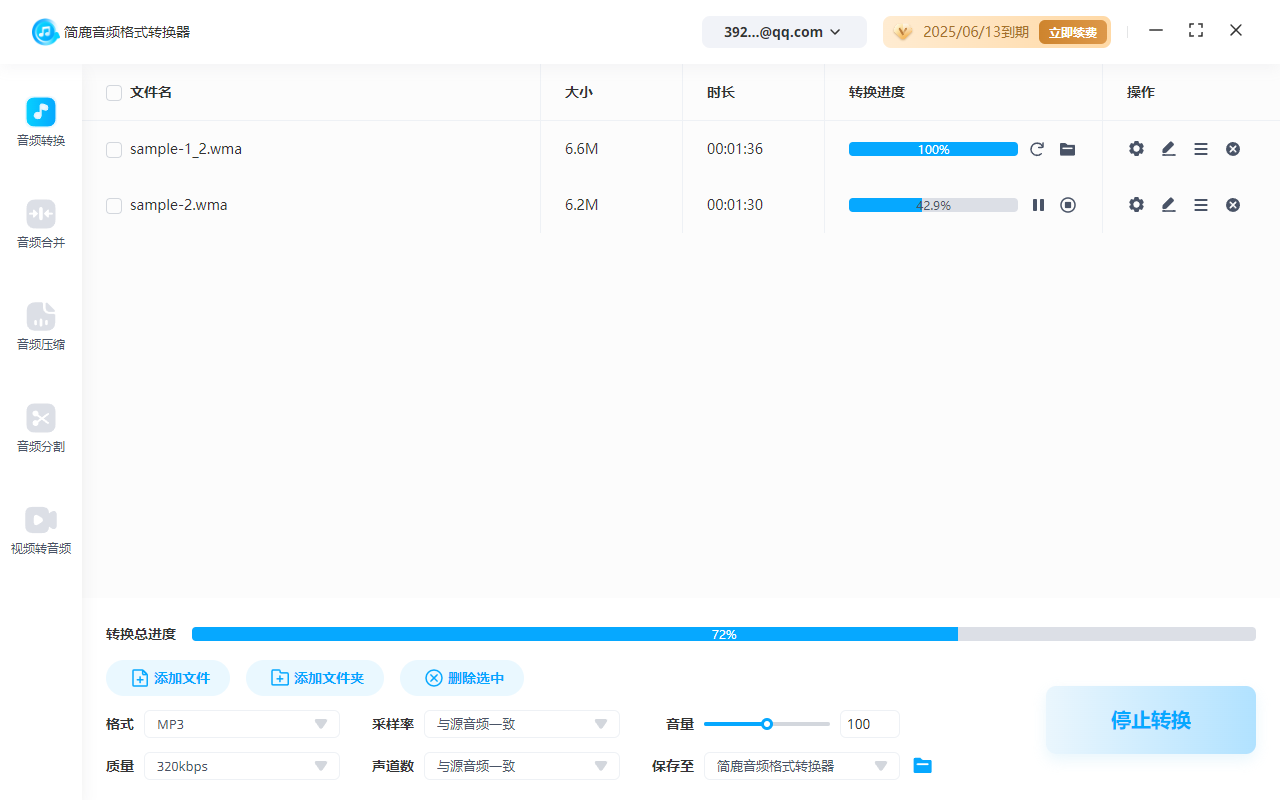
Task: Click the 停止转换 button
Action: (1150, 720)
